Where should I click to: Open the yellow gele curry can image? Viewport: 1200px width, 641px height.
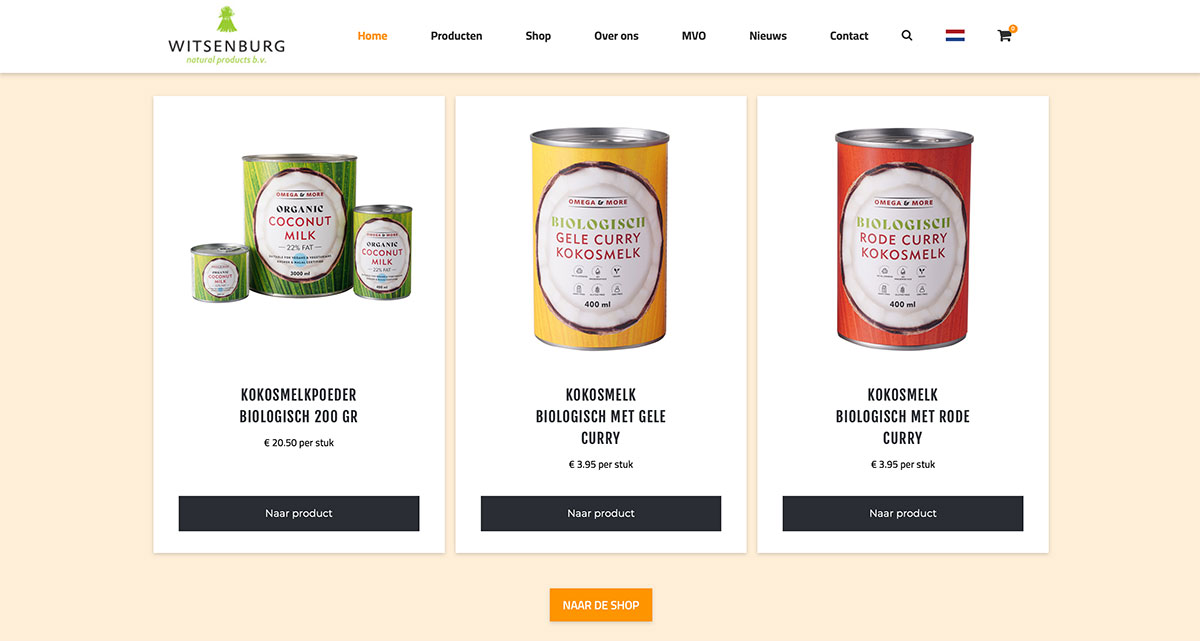[600, 238]
